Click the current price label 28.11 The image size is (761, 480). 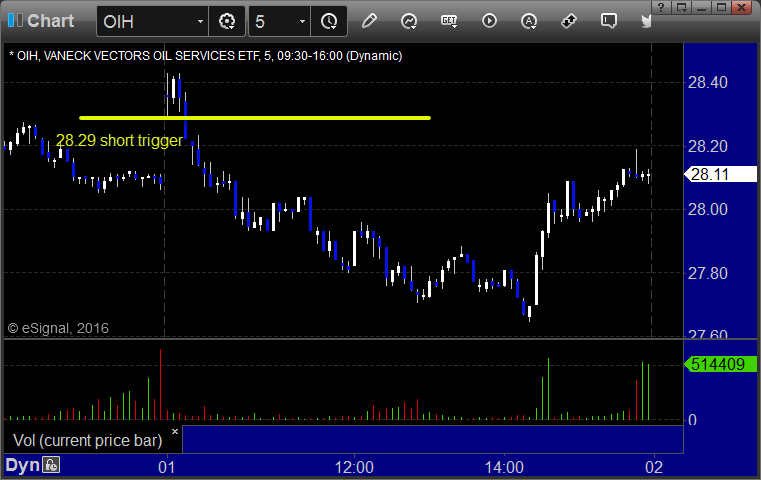coord(720,174)
